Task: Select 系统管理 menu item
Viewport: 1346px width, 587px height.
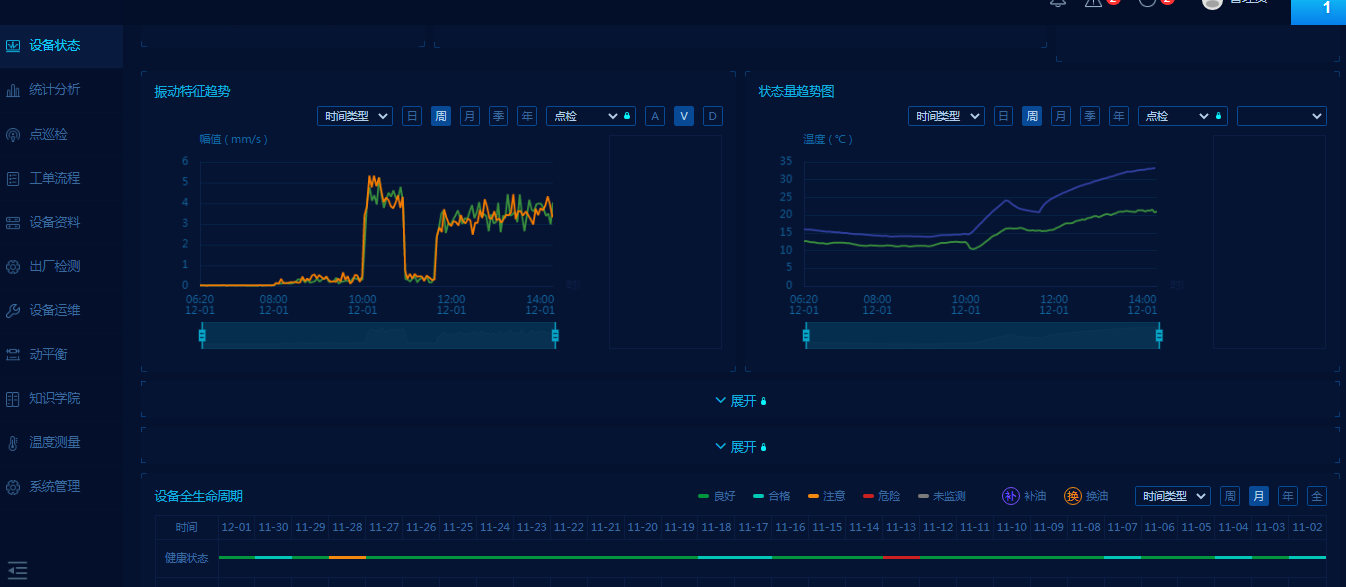Action: click(54, 486)
